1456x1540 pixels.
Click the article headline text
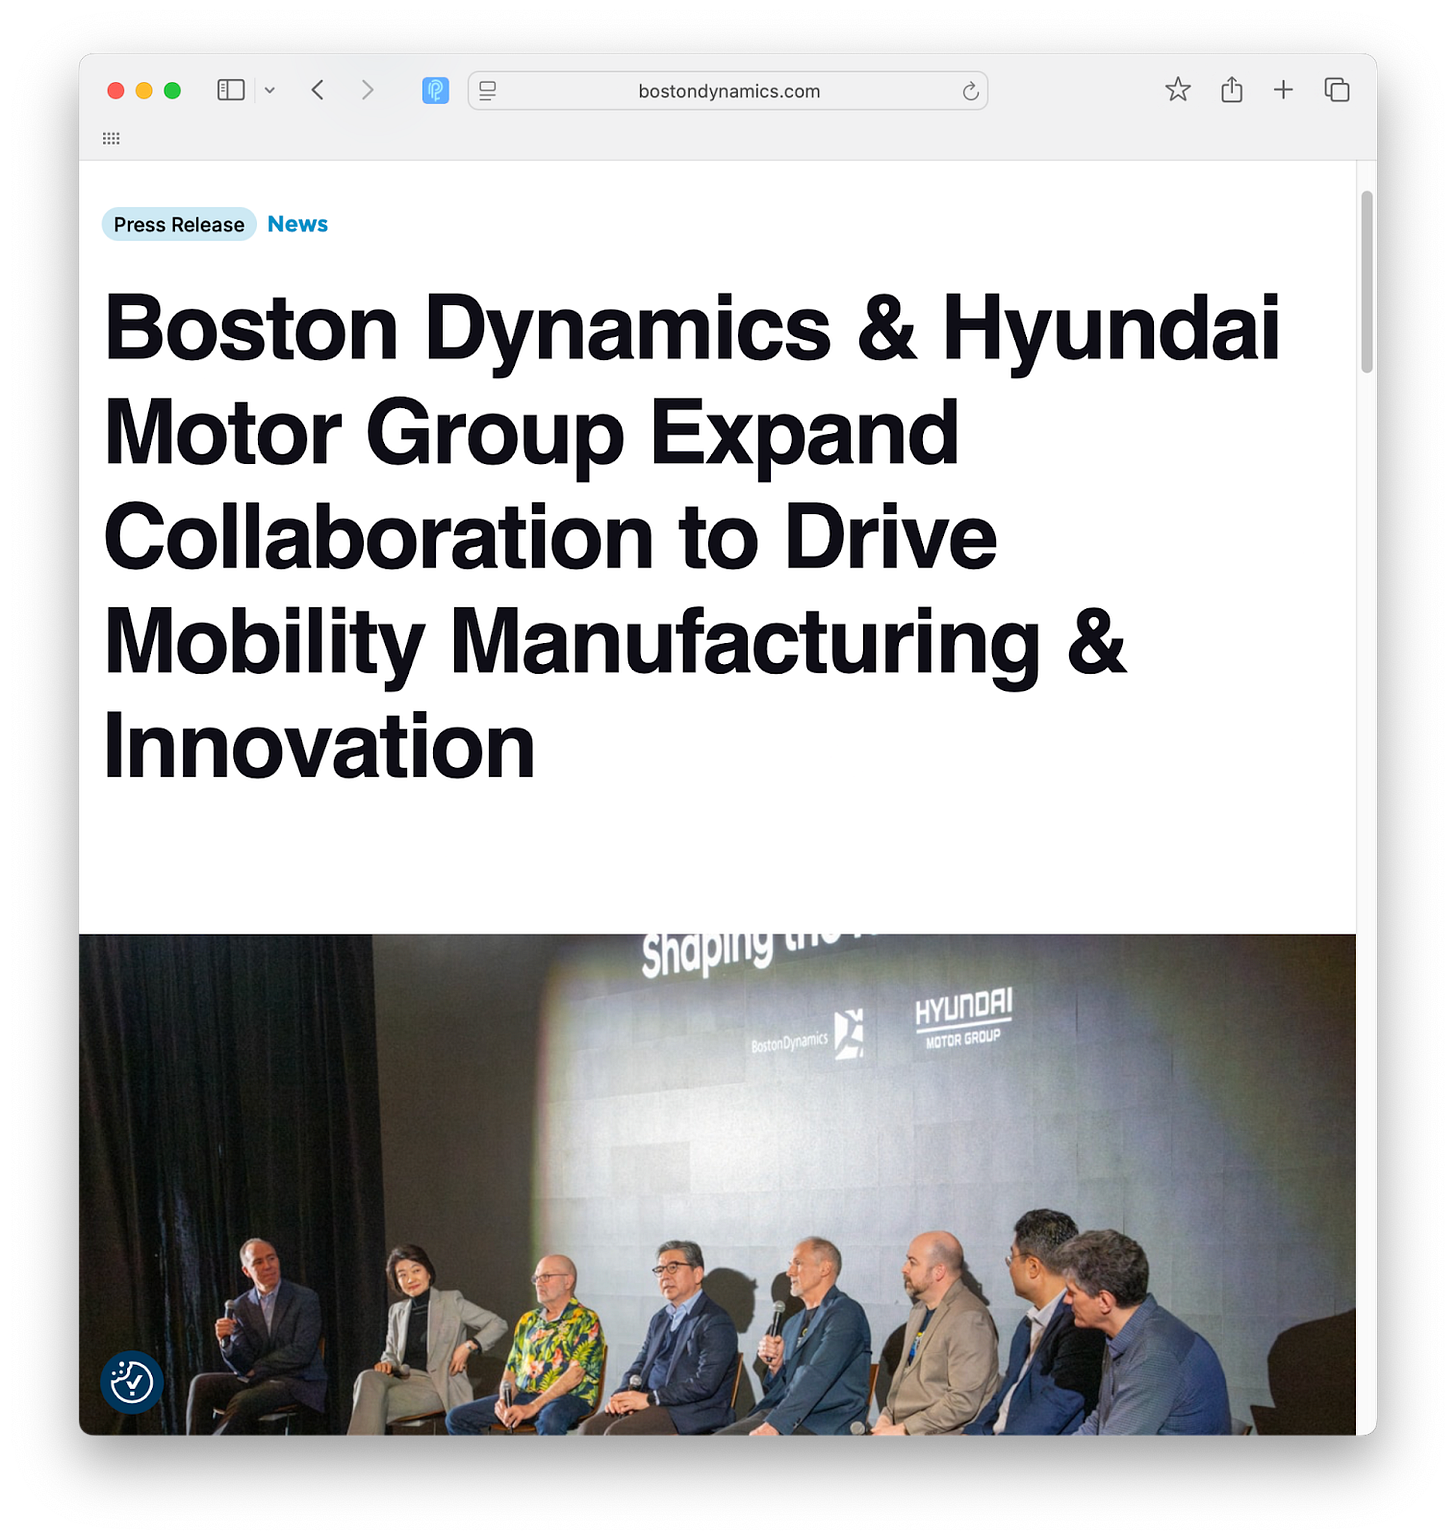point(692,537)
